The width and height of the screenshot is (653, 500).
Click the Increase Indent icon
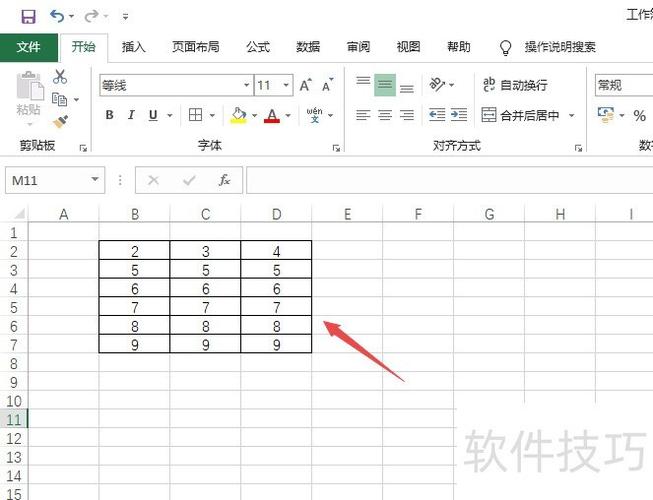459,114
